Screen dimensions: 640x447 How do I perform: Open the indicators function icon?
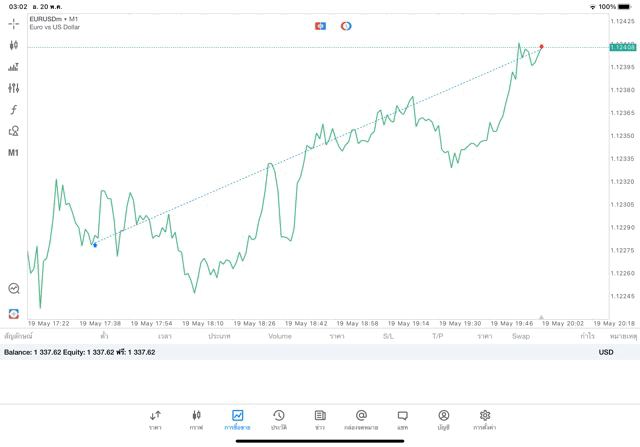point(14,109)
